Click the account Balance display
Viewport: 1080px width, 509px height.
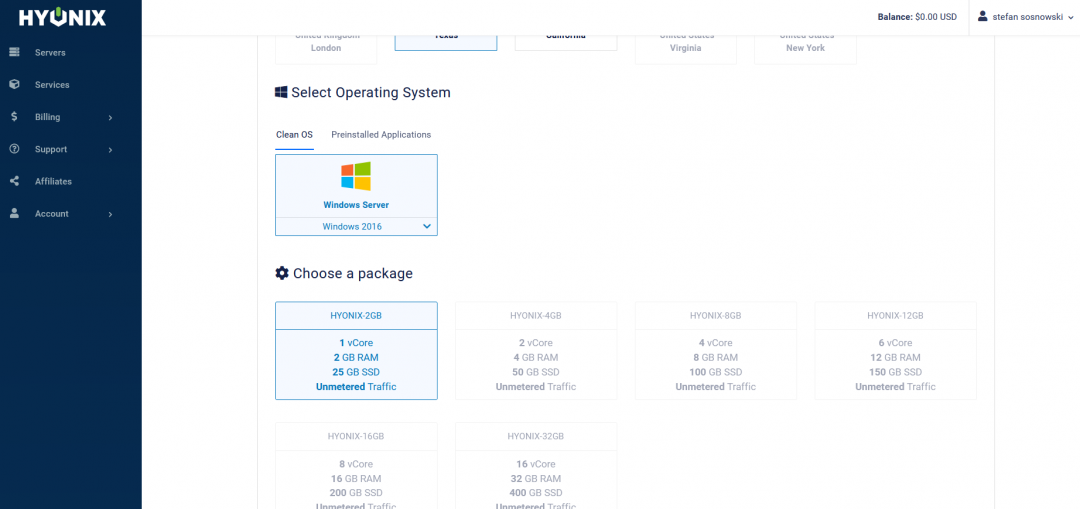click(x=917, y=17)
